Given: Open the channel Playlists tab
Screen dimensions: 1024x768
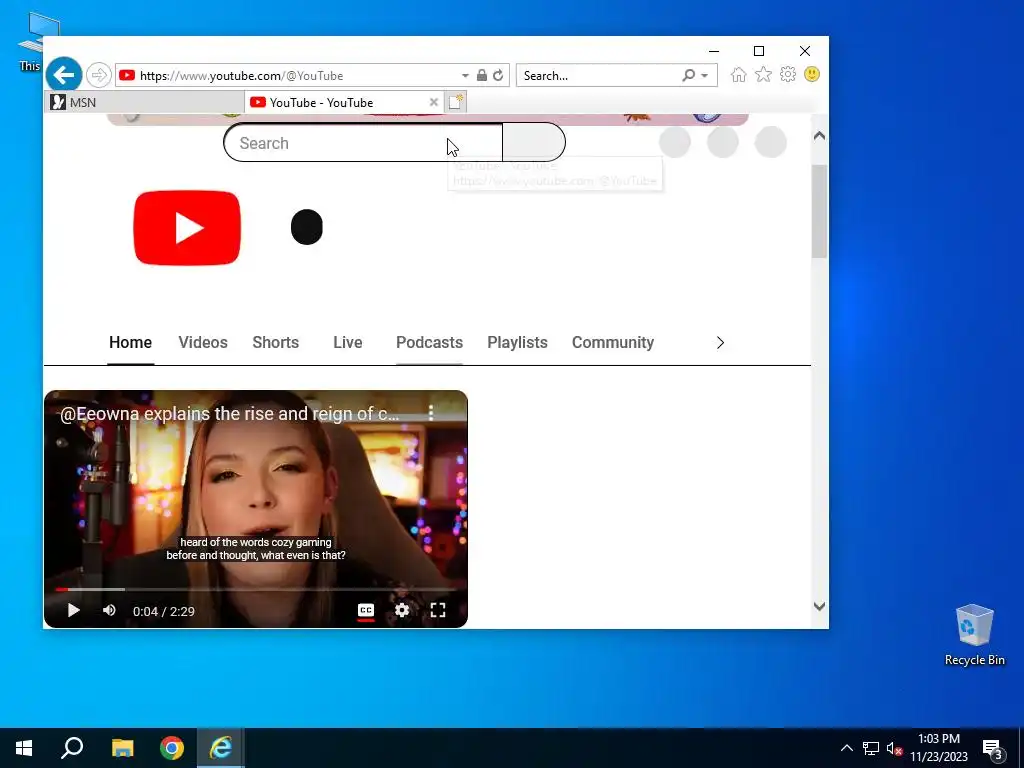Looking at the screenshot, I should 517,342.
